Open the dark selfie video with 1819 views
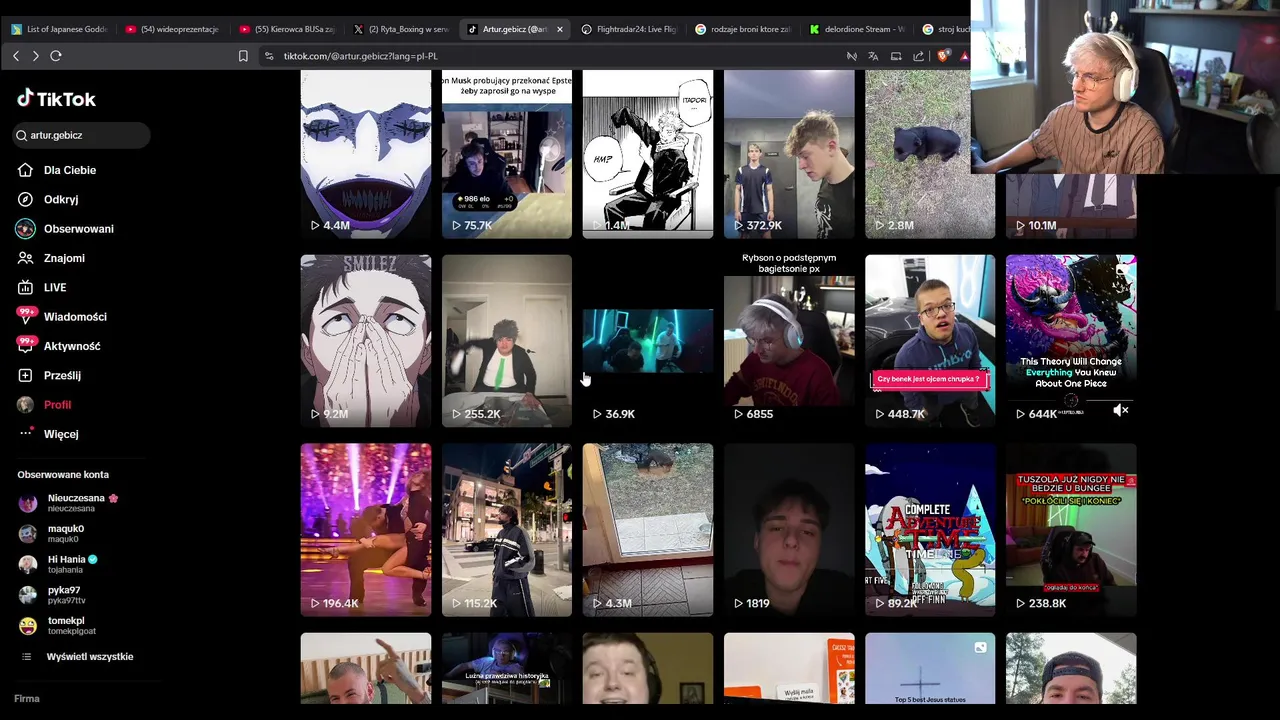Image resolution: width=1280 pixels, height=720 pixels. tap(789, 530)
